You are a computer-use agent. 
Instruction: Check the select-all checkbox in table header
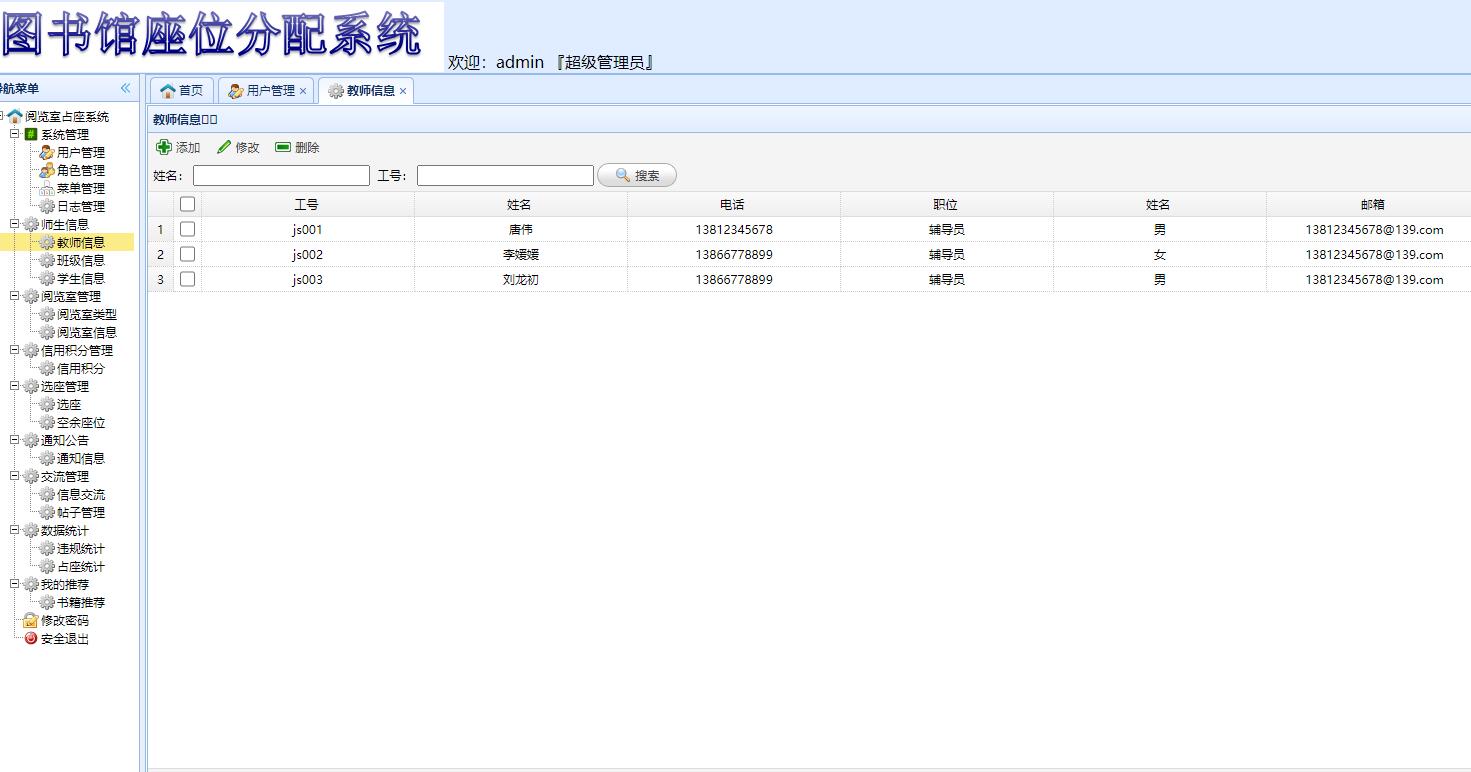187,203
